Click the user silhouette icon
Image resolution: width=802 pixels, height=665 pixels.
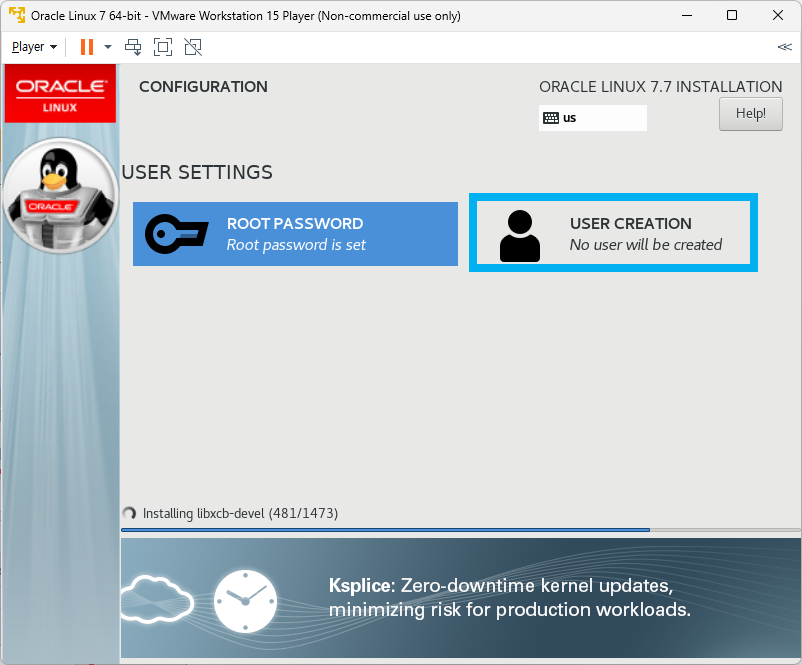click(520, 236)
